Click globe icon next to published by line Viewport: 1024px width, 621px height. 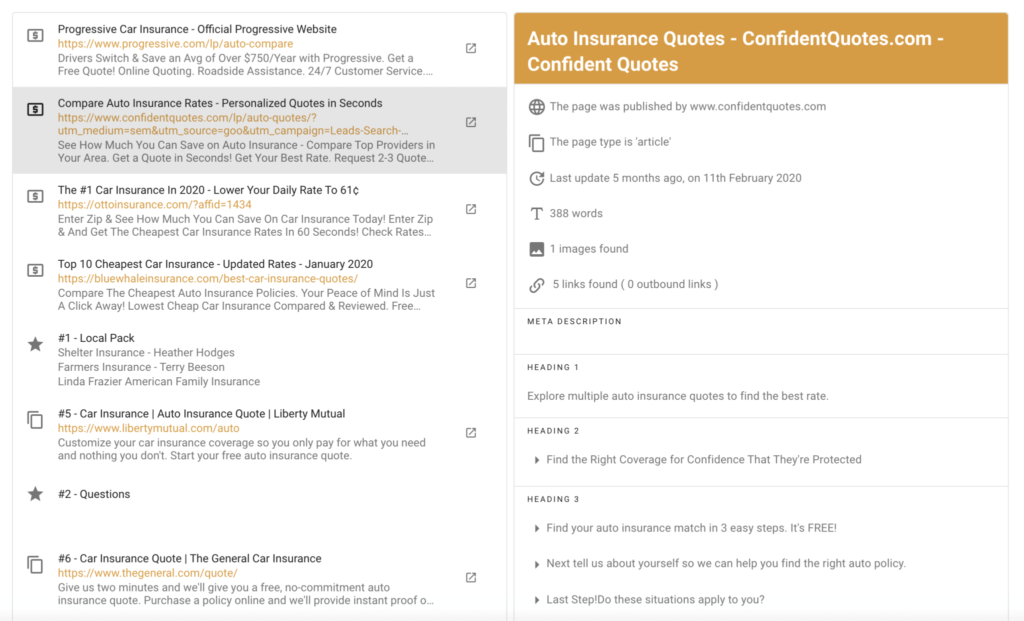coord(537,107)
